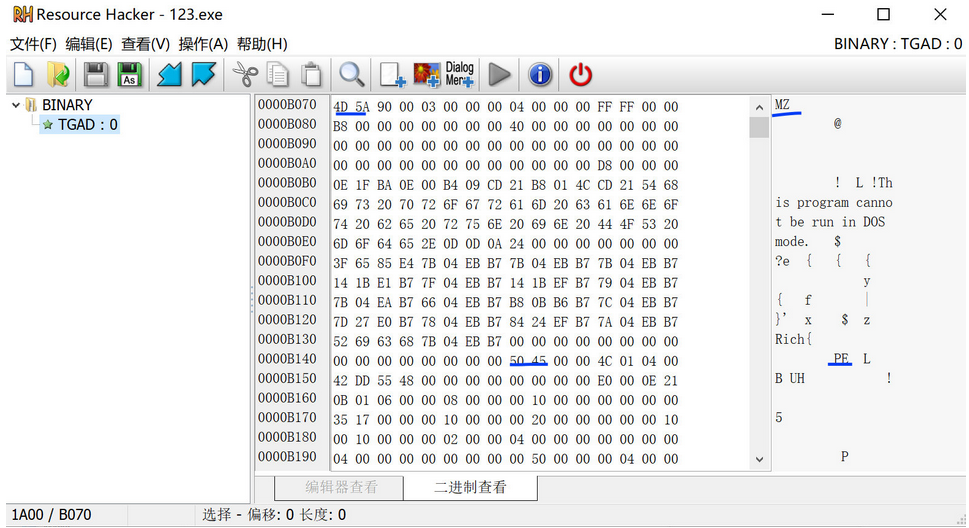Click offset address 0000B100
969x528 pixels.
(x=287, y=281)
